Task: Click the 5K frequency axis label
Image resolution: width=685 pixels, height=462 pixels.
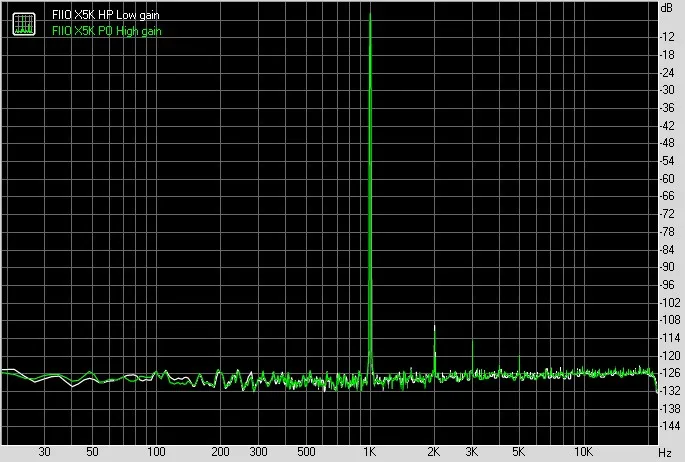Action: coord(519,452)
